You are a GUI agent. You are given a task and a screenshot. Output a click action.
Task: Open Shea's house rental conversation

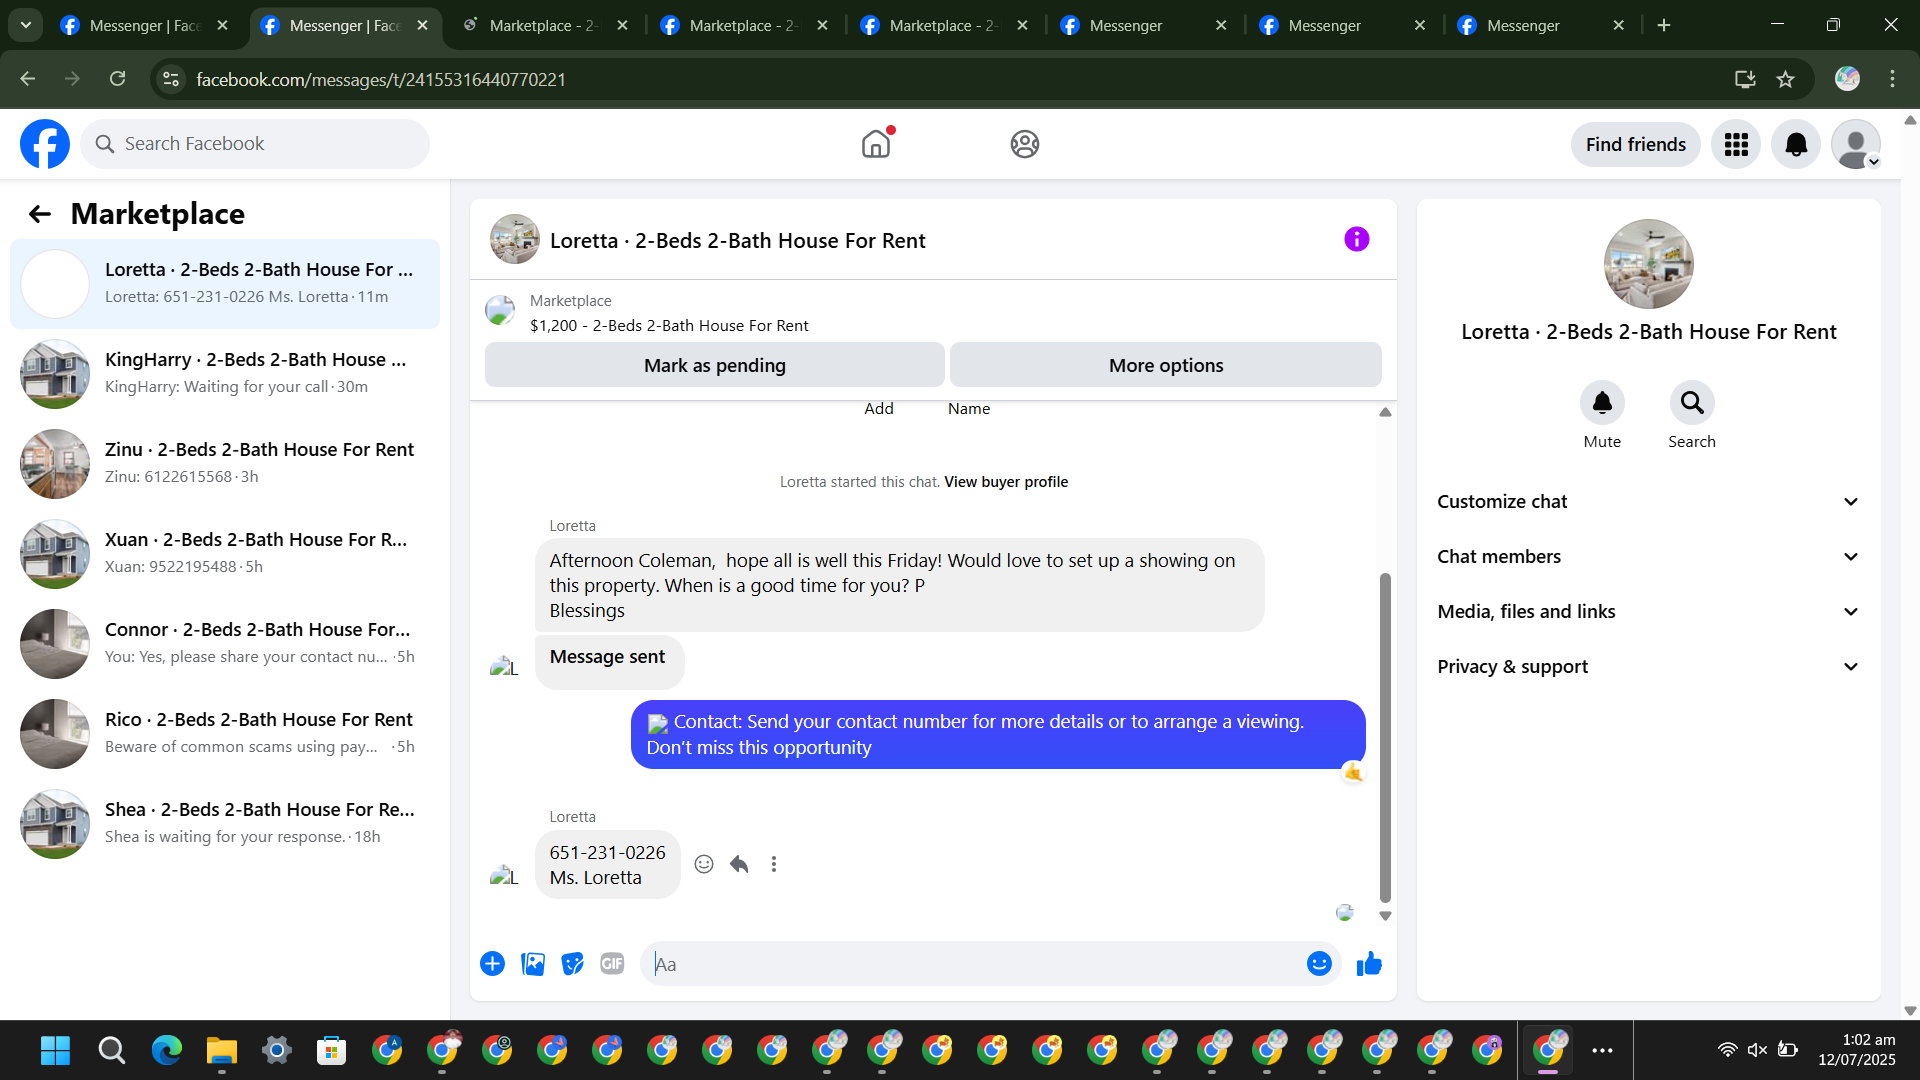click(x=225, y=823)
